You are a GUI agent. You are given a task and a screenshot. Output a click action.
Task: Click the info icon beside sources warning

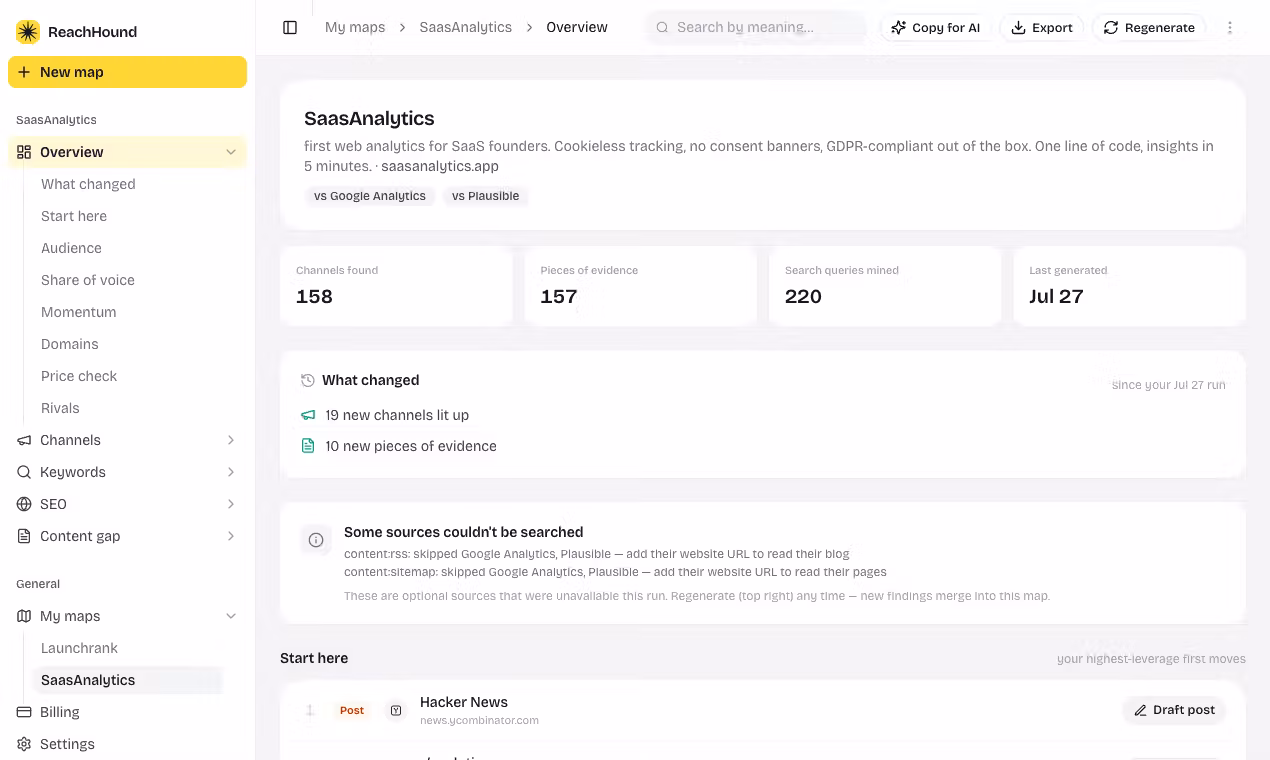(316, 540)
